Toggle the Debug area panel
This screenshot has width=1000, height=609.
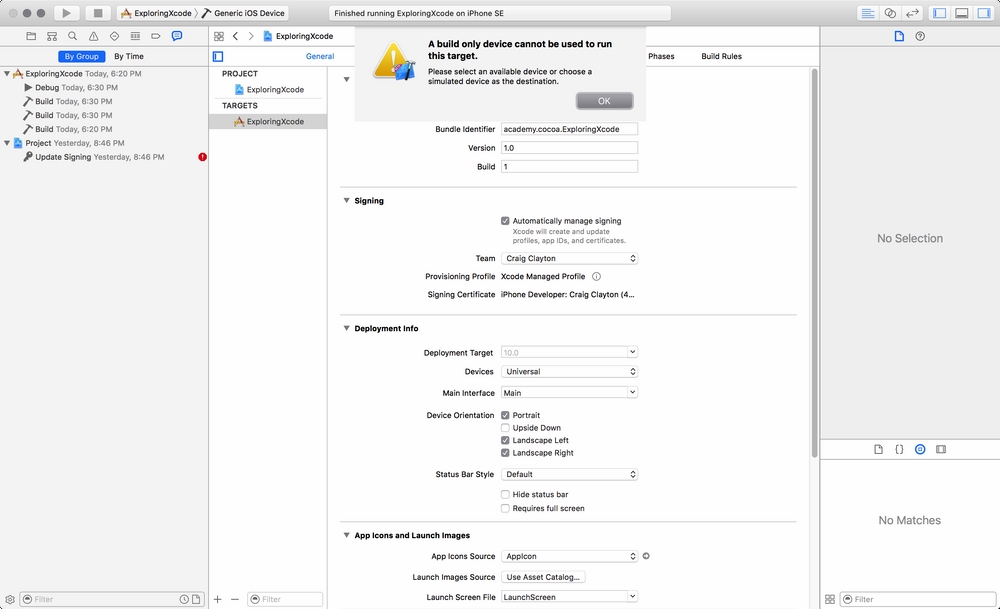pos(962,13)
